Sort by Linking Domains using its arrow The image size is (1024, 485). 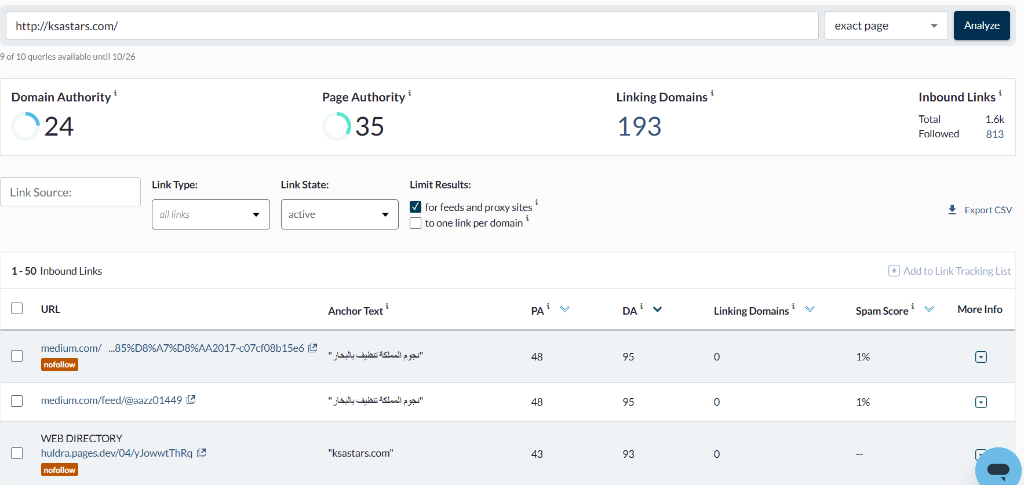810,309
